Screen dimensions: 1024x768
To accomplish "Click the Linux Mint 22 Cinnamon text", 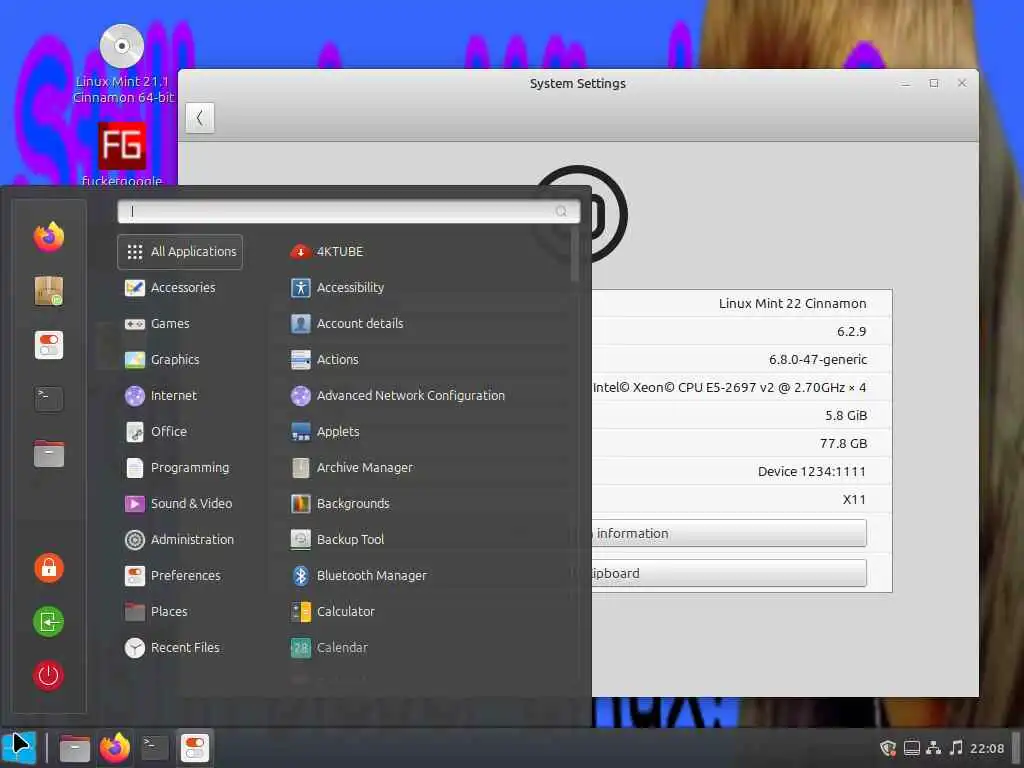I will (x=792, y=304).
